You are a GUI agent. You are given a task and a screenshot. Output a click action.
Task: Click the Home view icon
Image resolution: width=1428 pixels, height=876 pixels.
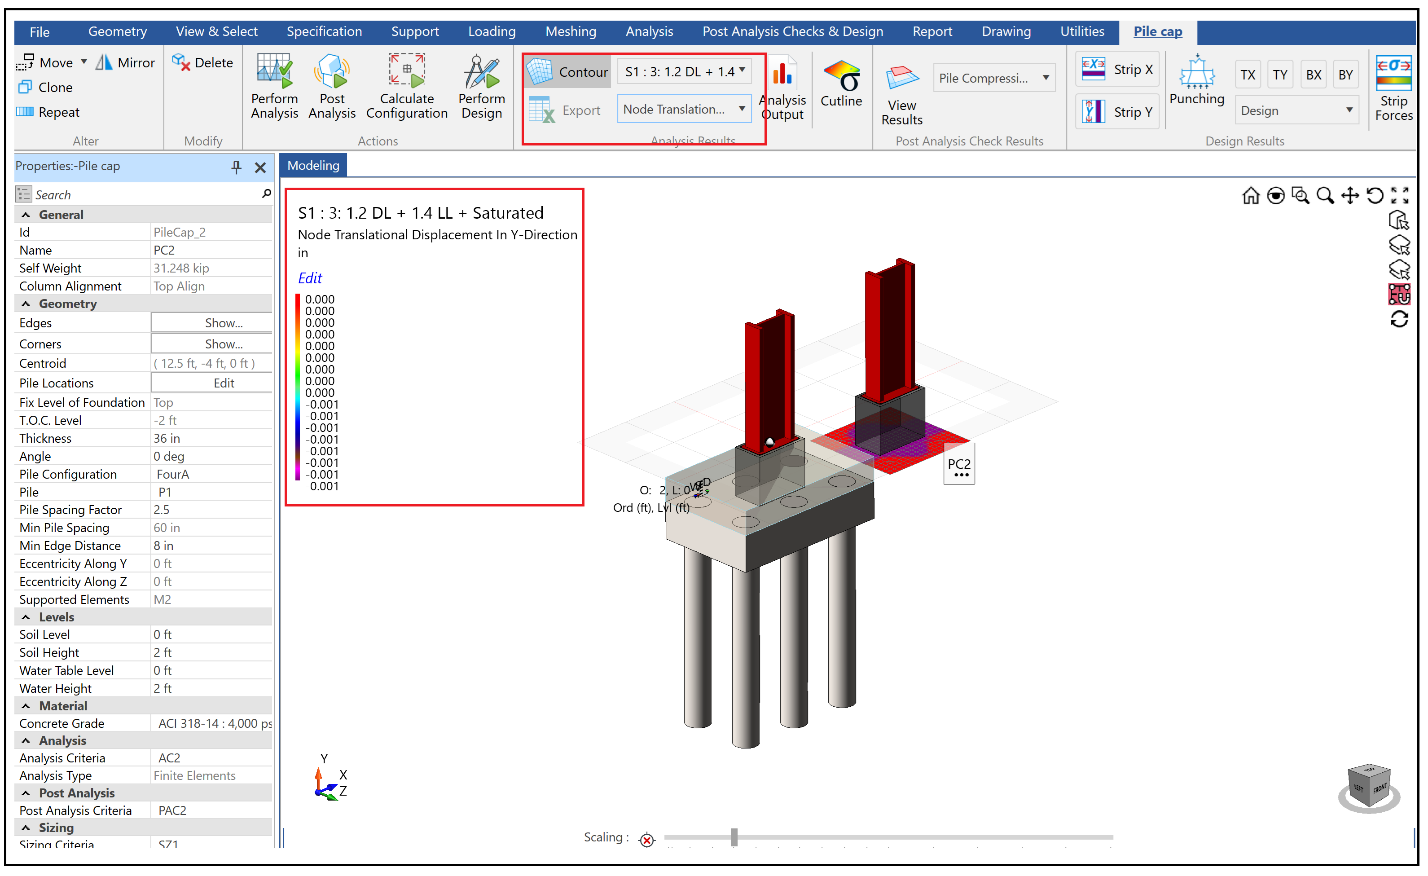click(1251, 196)
